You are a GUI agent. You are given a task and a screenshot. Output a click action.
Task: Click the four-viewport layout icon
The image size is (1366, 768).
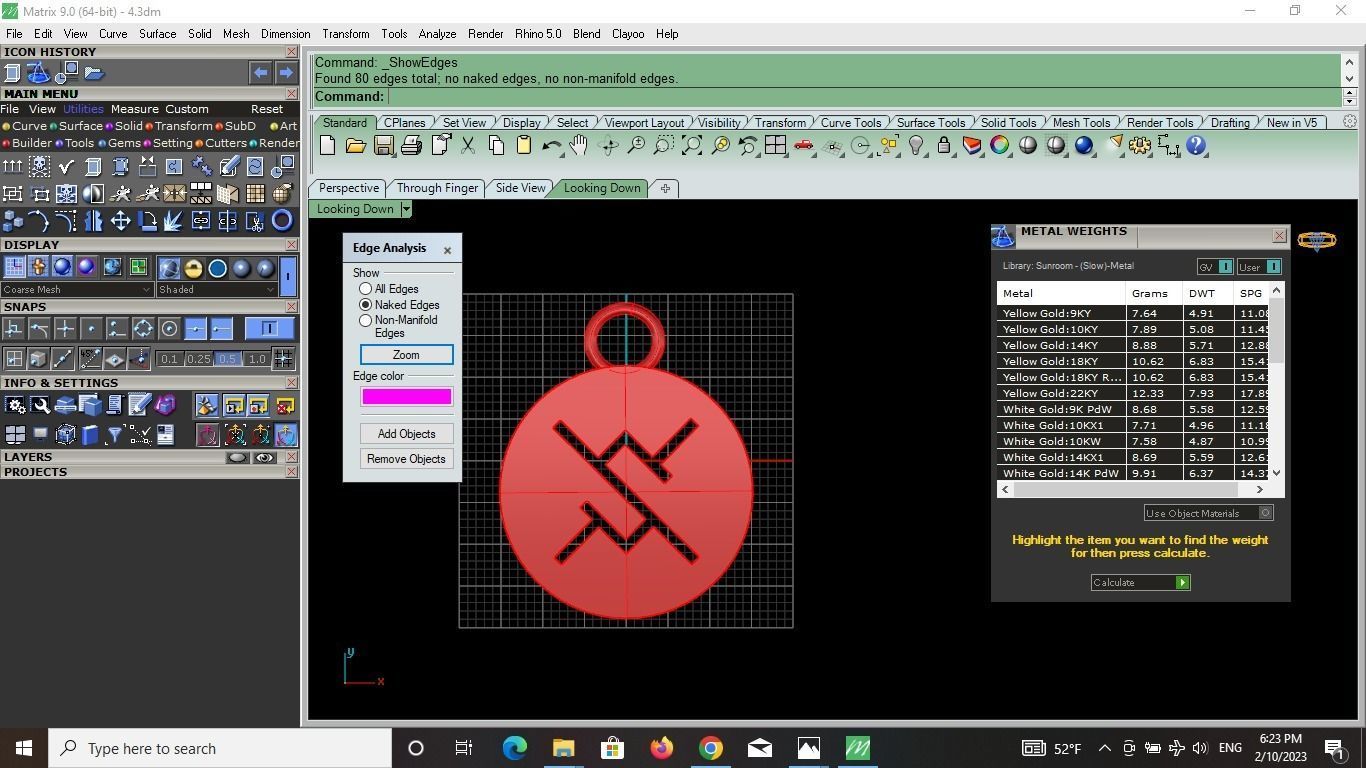[775, 146]
